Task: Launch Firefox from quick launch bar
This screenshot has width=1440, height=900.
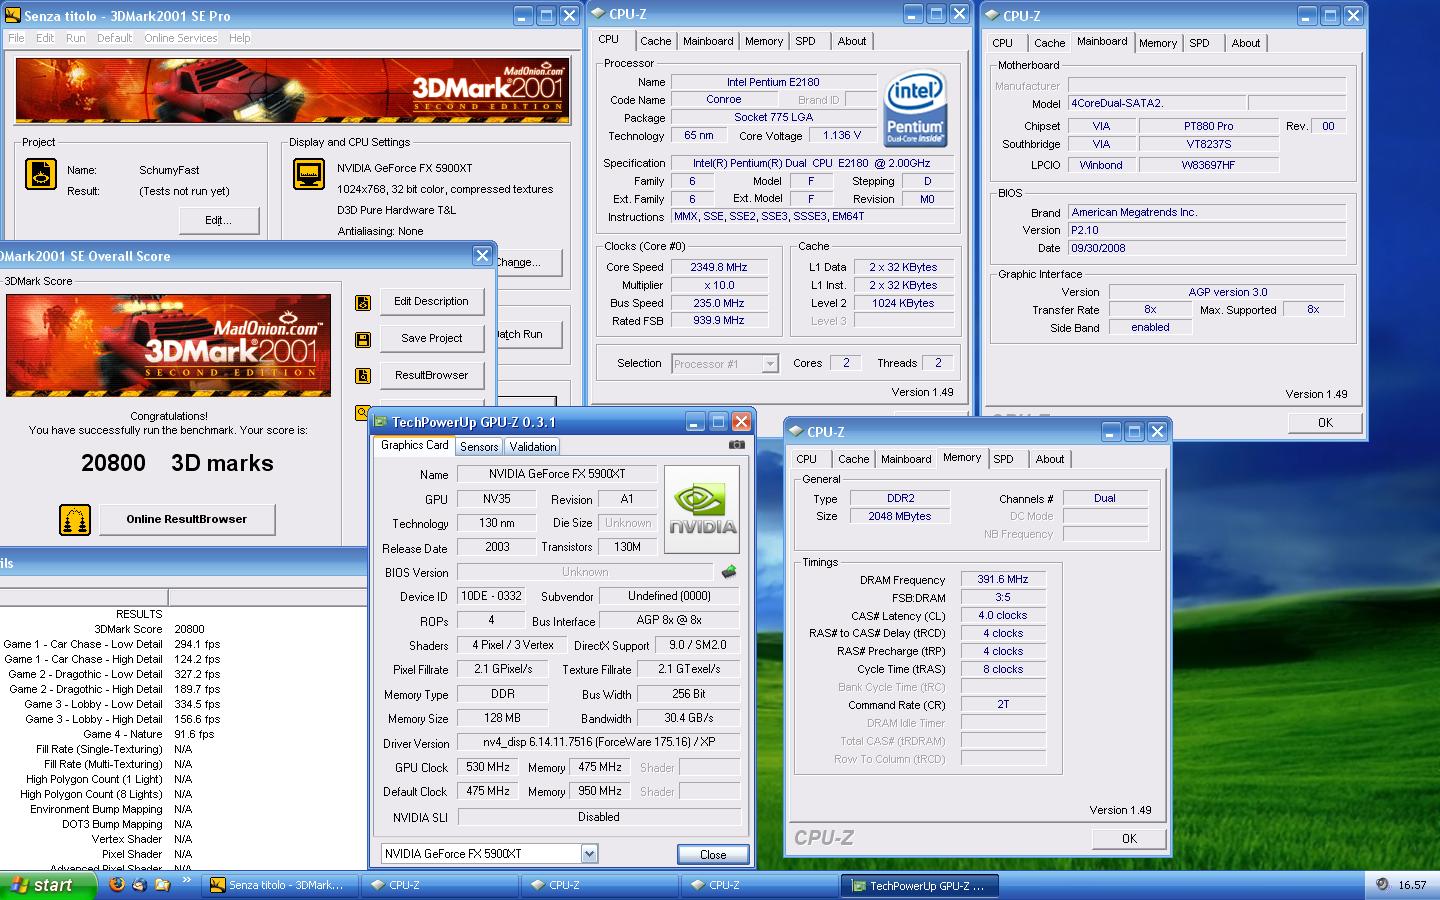Action: tap(117, 885)
